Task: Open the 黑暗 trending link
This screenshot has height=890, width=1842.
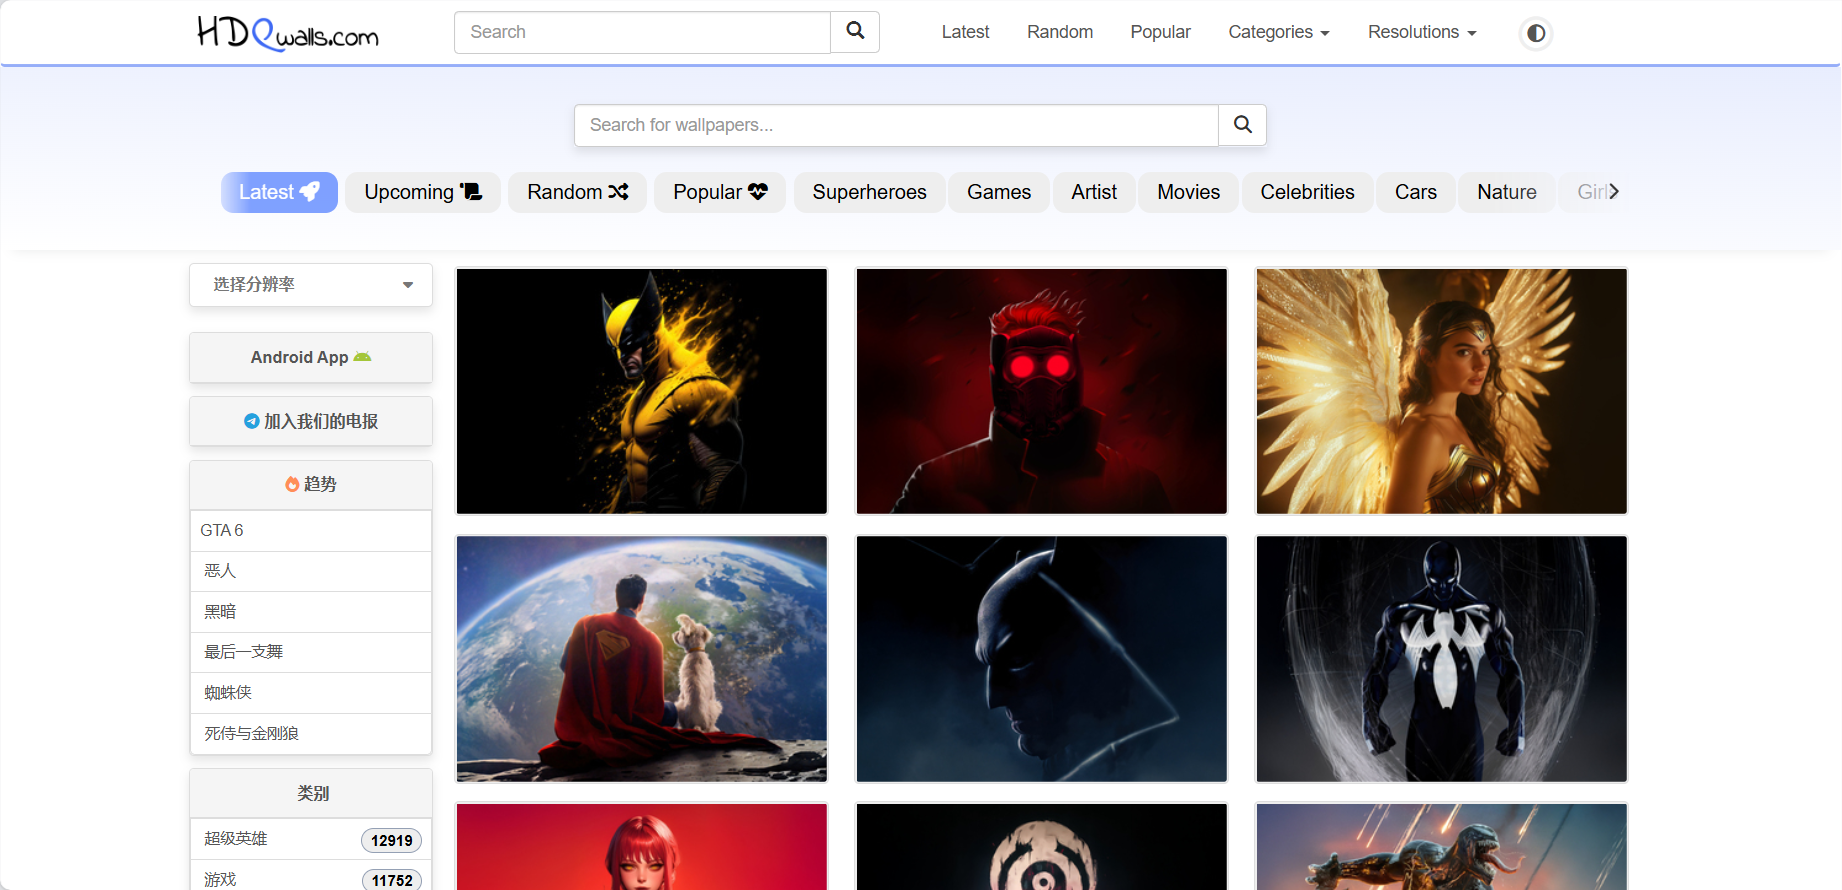Action: pyautogui.click(x=311, y=612)
